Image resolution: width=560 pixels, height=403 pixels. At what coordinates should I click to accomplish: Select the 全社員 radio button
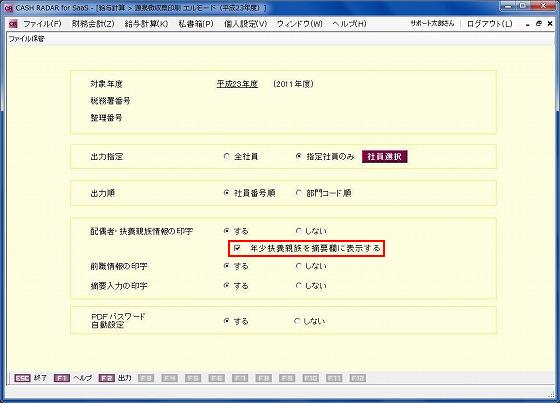[226, 156]
